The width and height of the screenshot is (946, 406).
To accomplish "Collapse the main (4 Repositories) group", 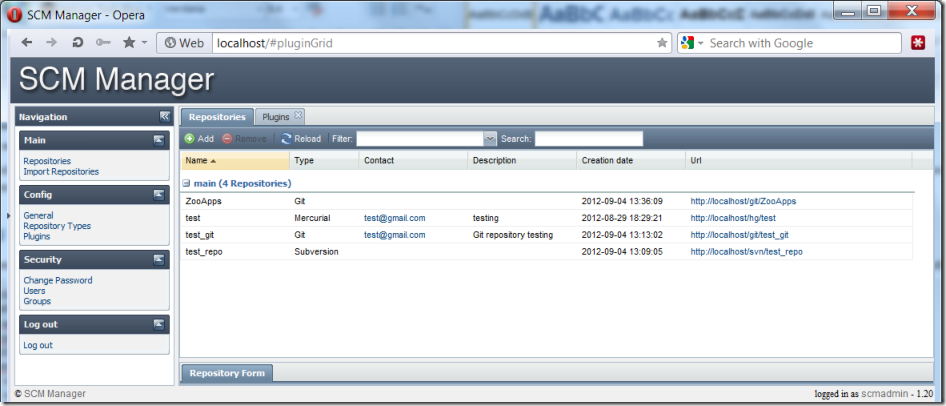I will (186, 184).
